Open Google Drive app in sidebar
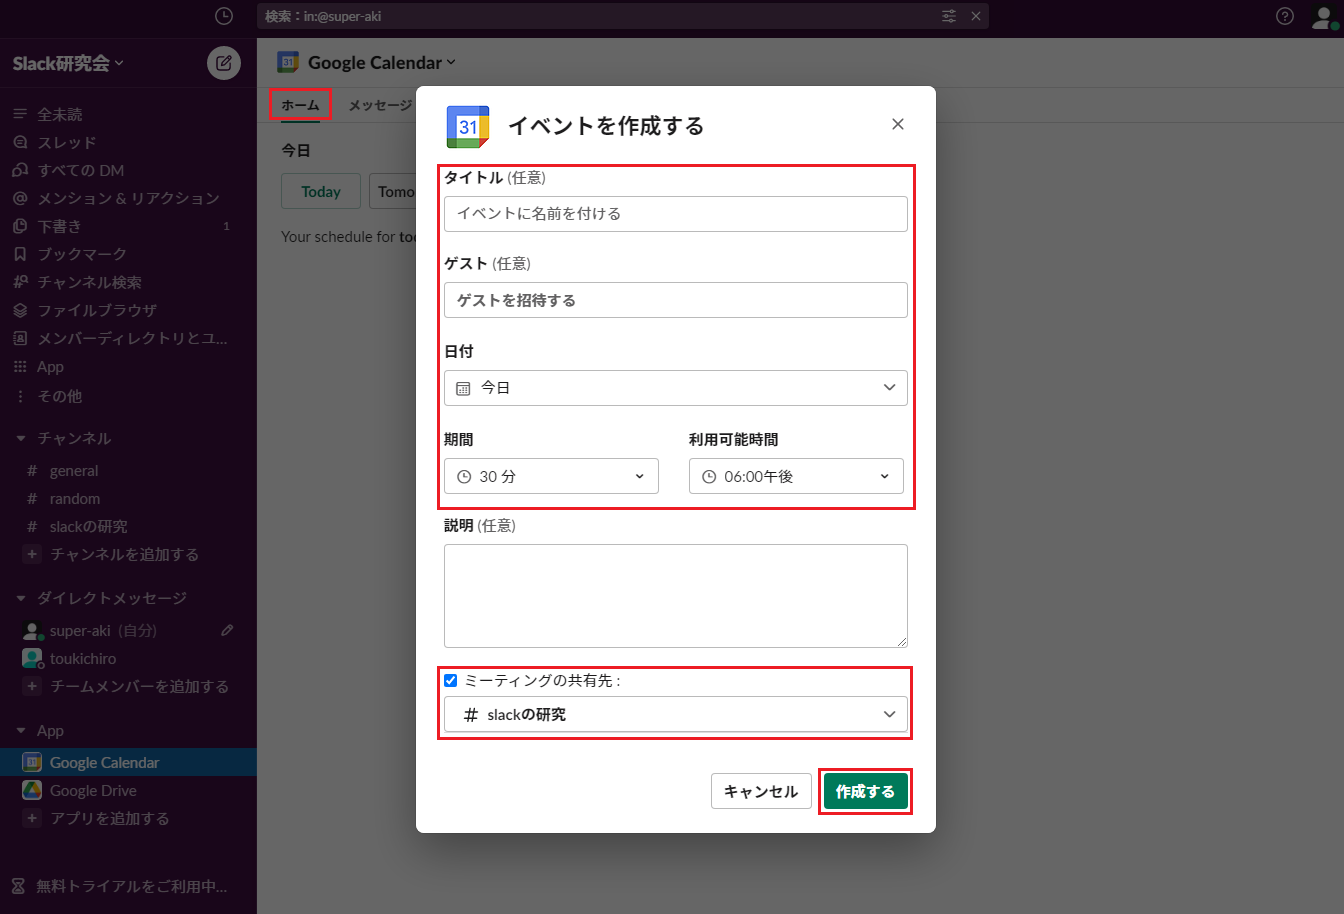Screen dimensions: 1344x914 93,790
